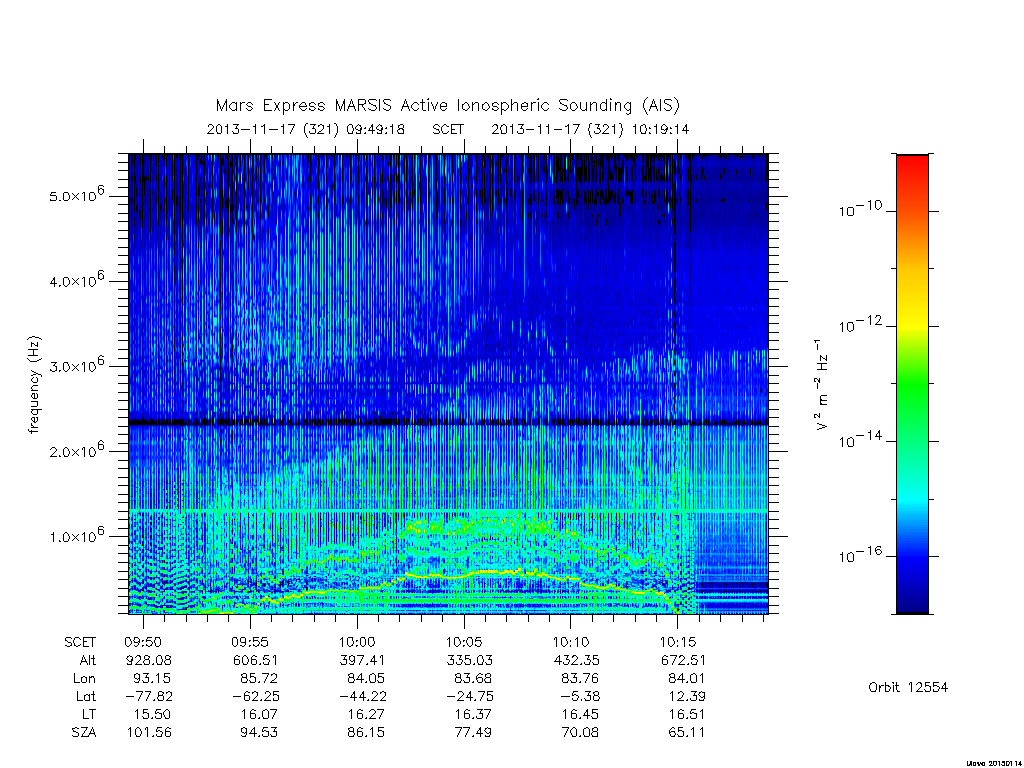1024x768 pixels.
Task: Click the 'frequency (Hz)' axis title
Action: pyautogui.click(x=35, y=384)
